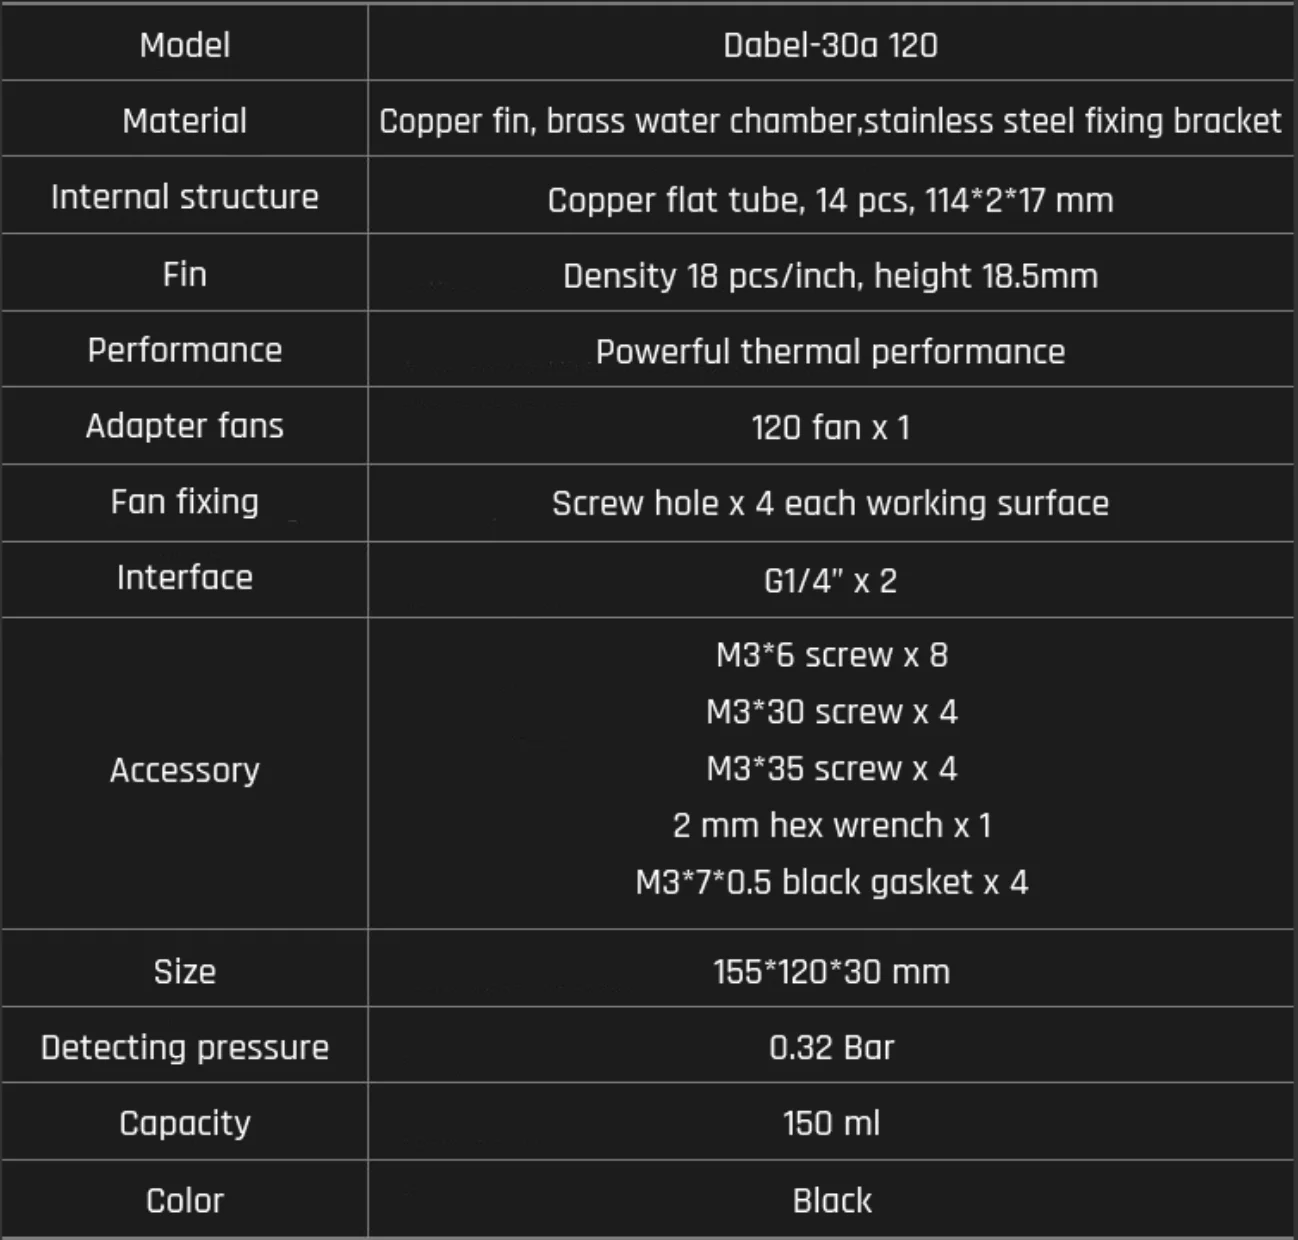Image resolution: width=1298 pixels, height=1240 pixels.
Task: Select the copper fin material description
Action: coord(830,121)
